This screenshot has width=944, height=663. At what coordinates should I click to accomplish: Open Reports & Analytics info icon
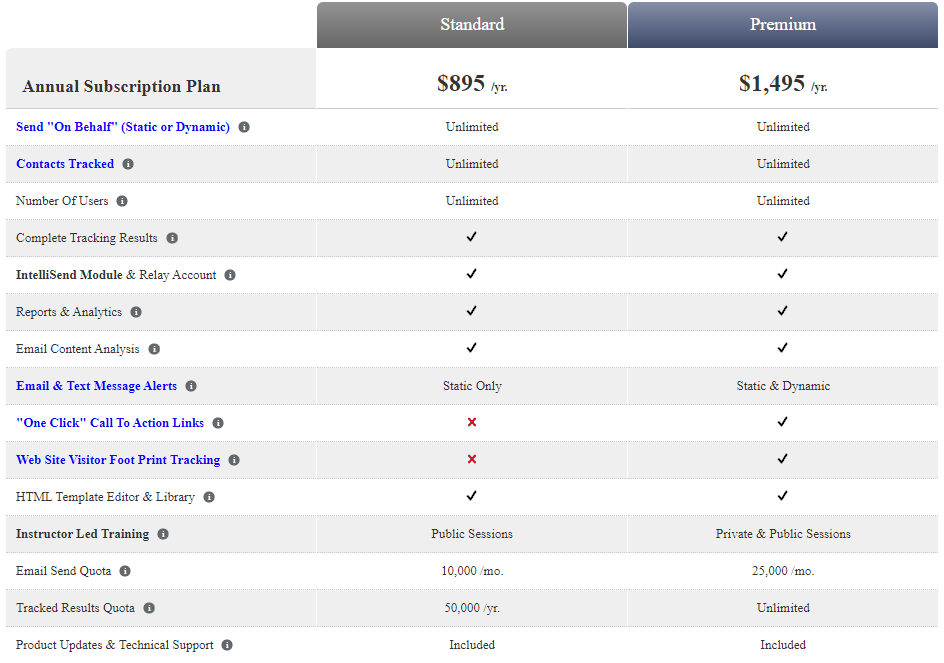point(136,312)
